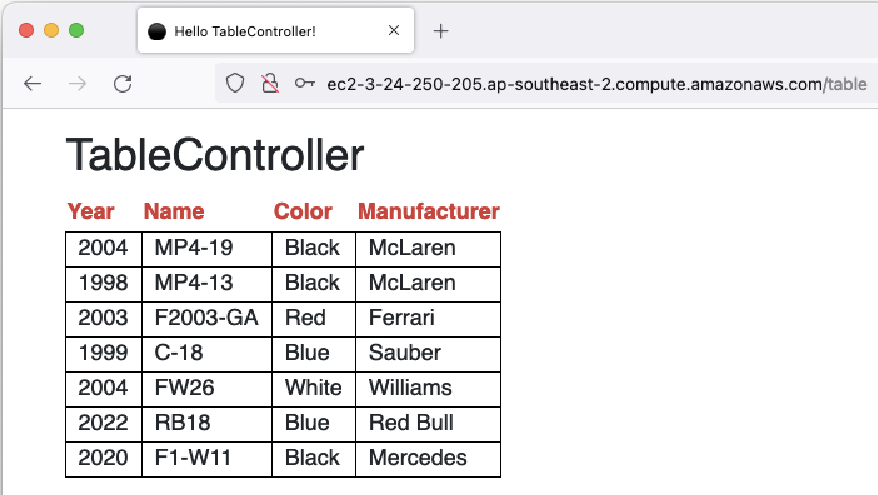Select the MP4-19 name cell

[207, 249]
